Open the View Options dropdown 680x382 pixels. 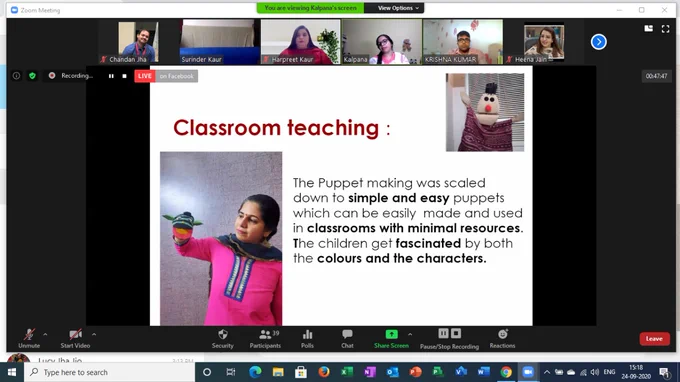(x=398, y=8)
